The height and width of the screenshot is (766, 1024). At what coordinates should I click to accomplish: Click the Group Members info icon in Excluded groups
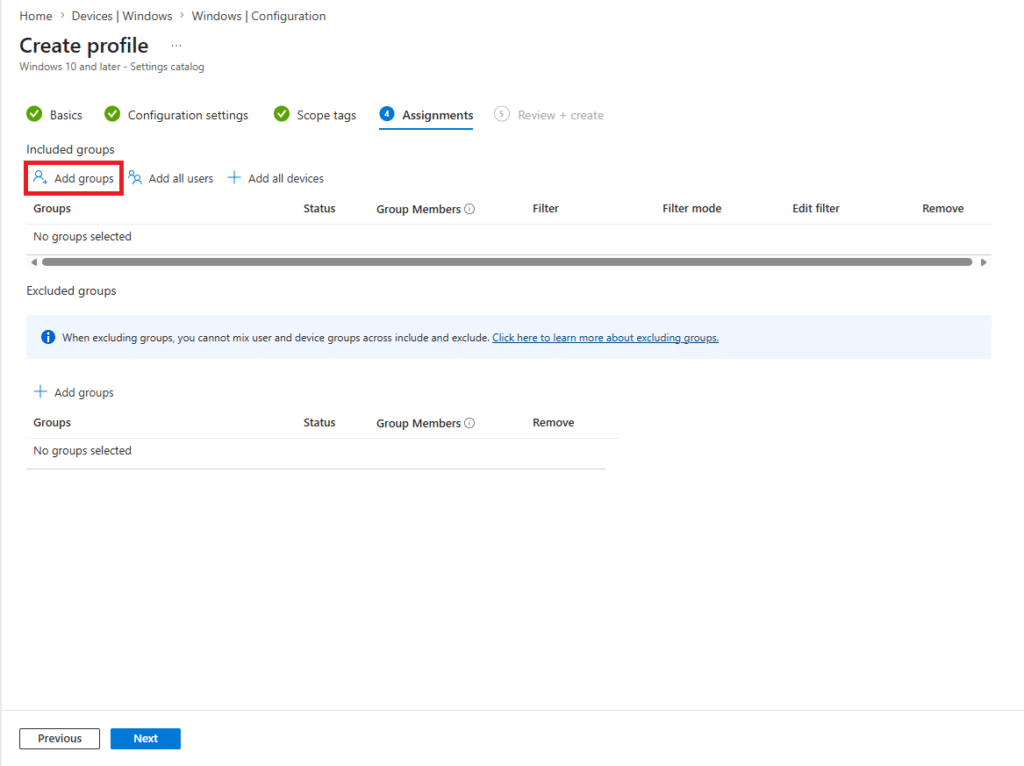(x=470, y=423)
